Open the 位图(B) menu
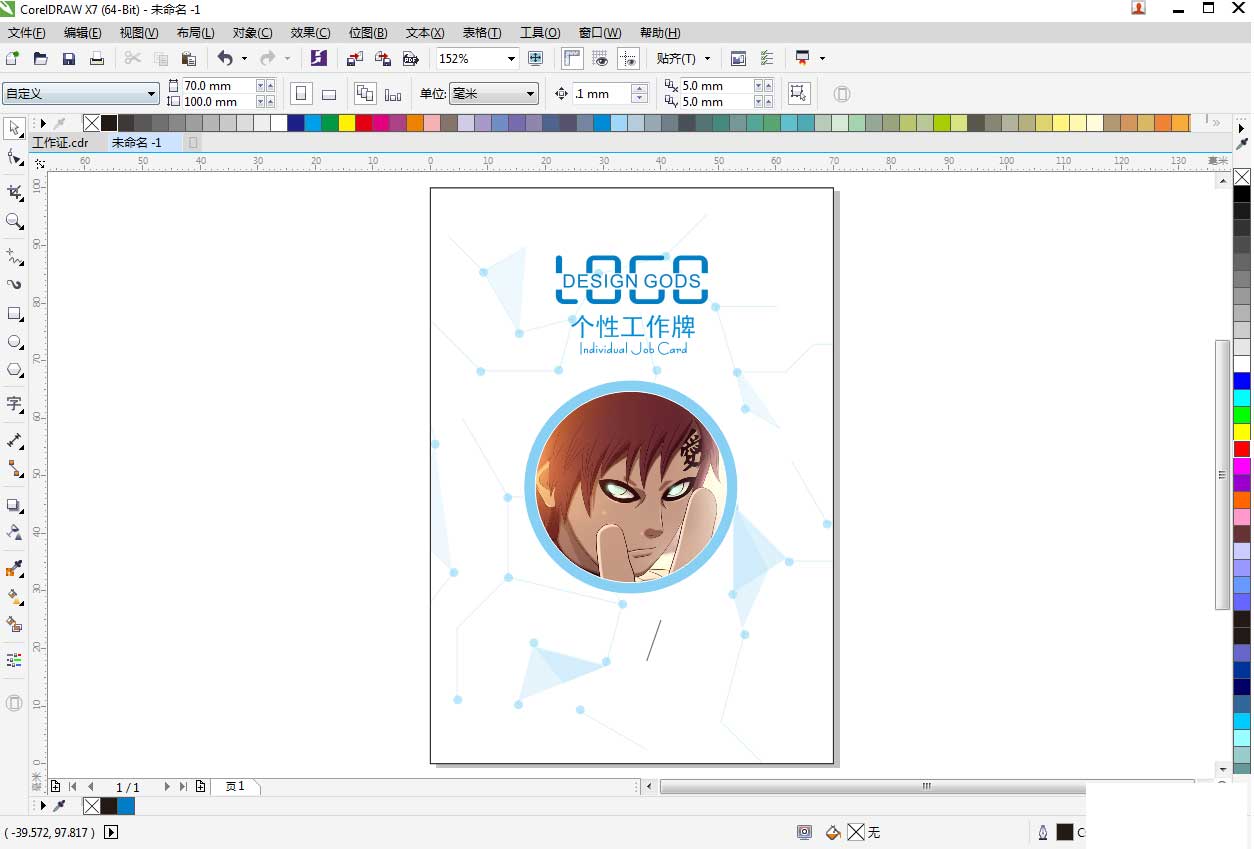The width and height of the screenshot is (1254, 849). (368, 33)
